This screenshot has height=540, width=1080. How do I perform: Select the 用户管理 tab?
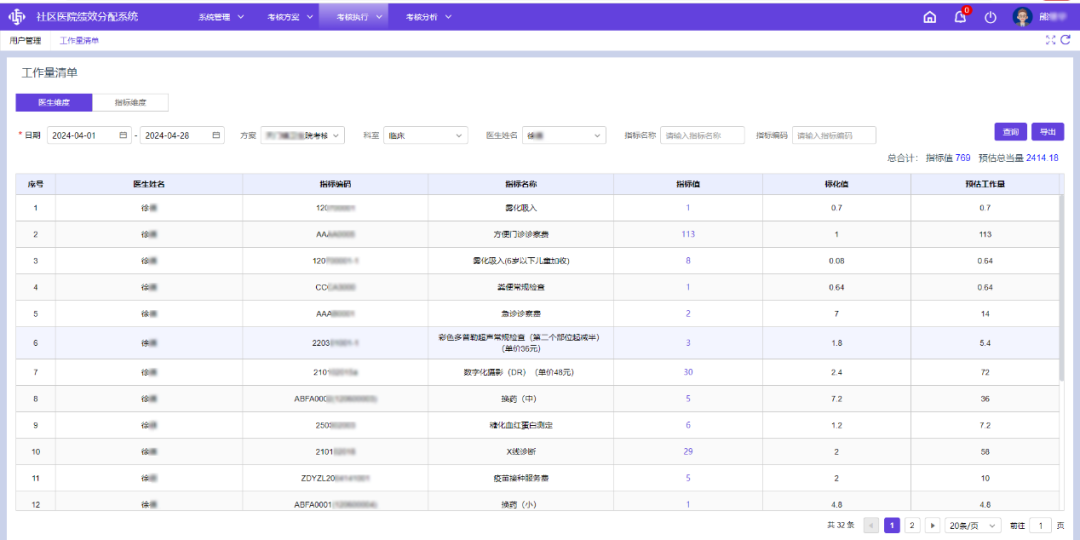pos(25,41)
